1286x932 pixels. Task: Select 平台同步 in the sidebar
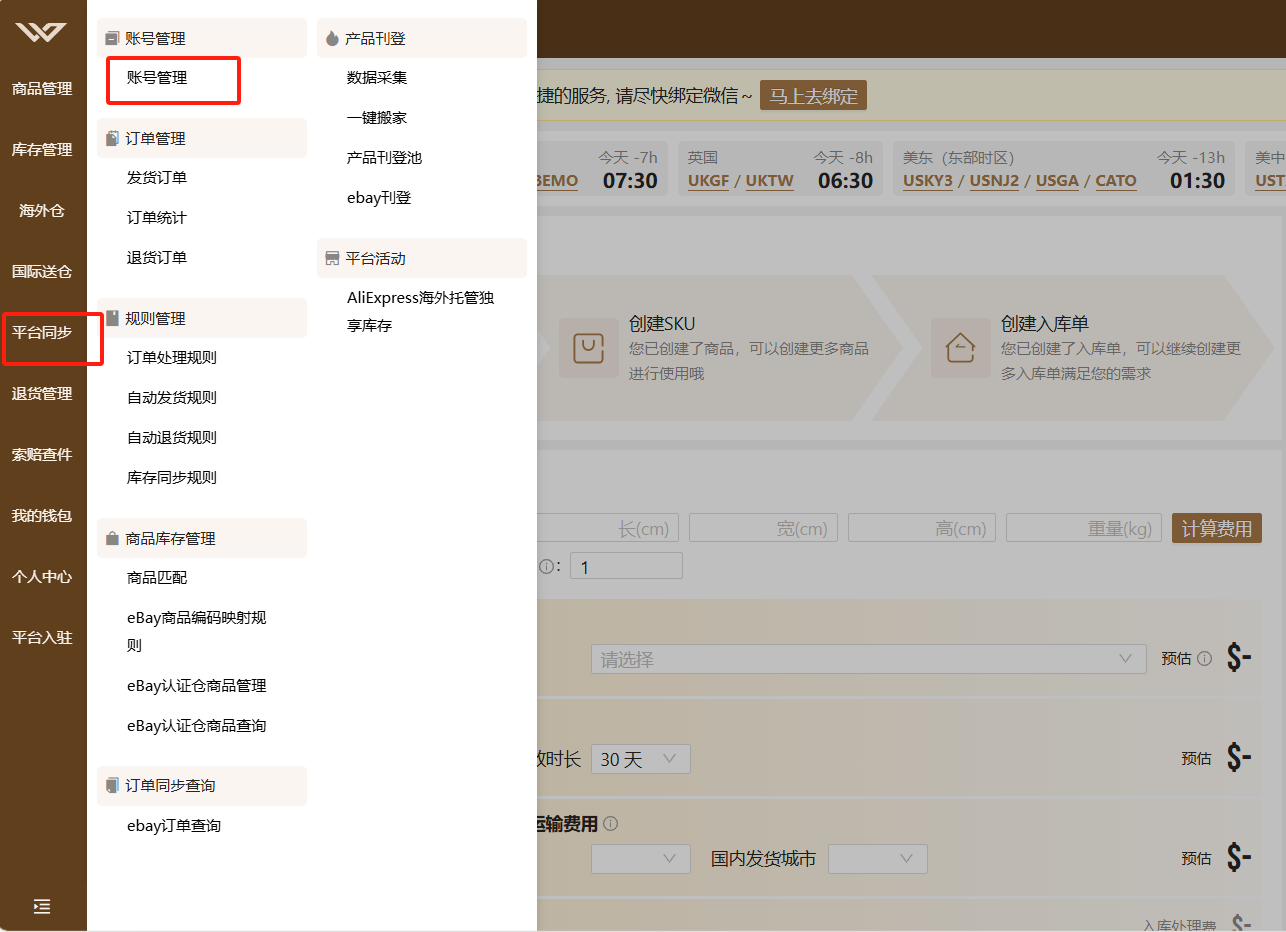tap(42, 333)
